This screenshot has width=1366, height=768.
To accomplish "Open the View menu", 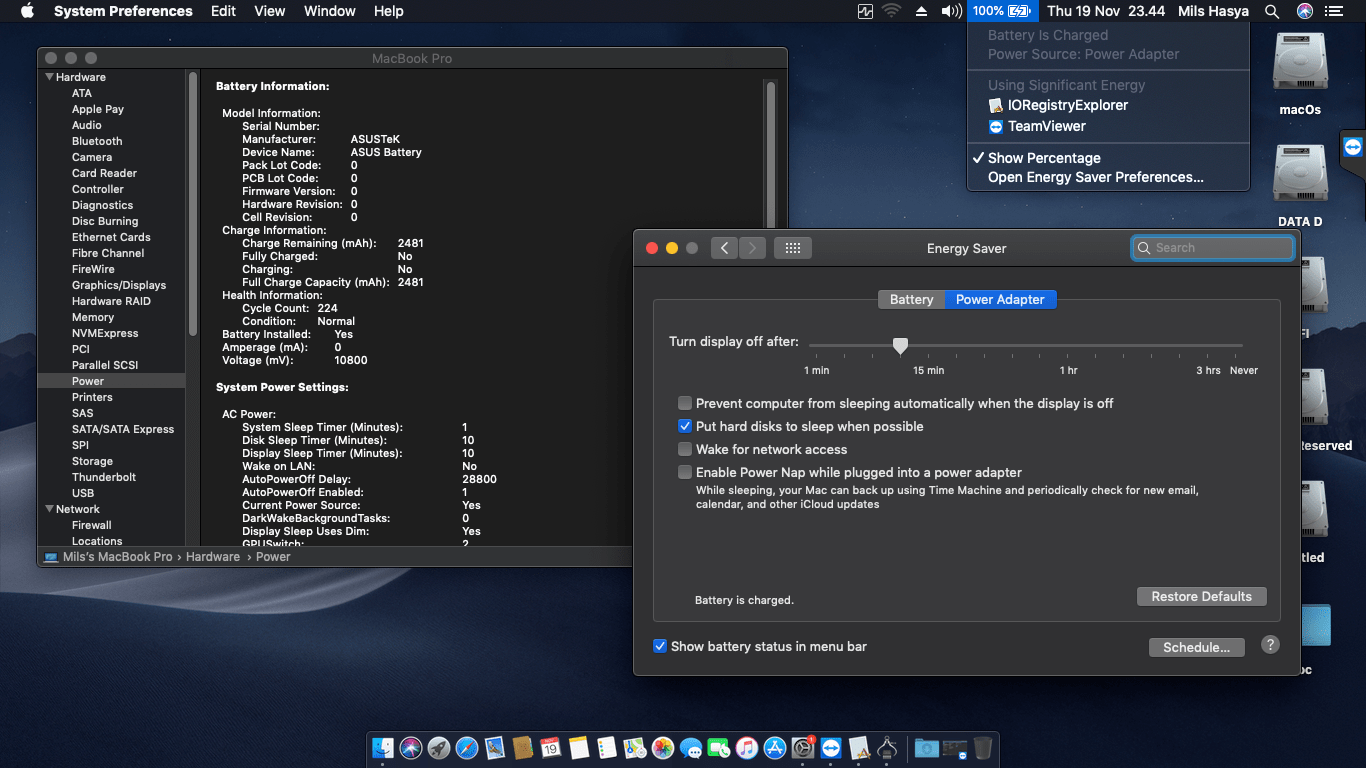I will click(x=269, y=11).
